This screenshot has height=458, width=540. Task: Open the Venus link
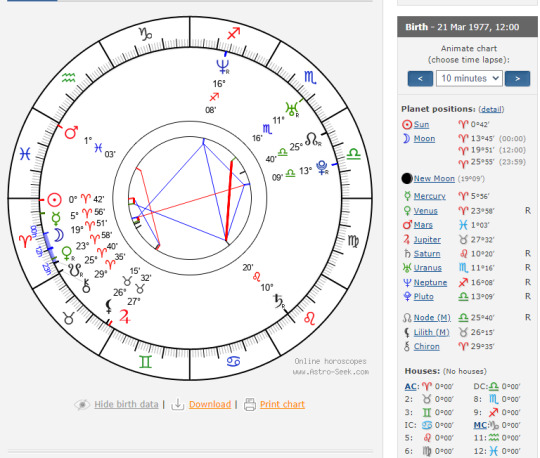click(x=426, y=210)
